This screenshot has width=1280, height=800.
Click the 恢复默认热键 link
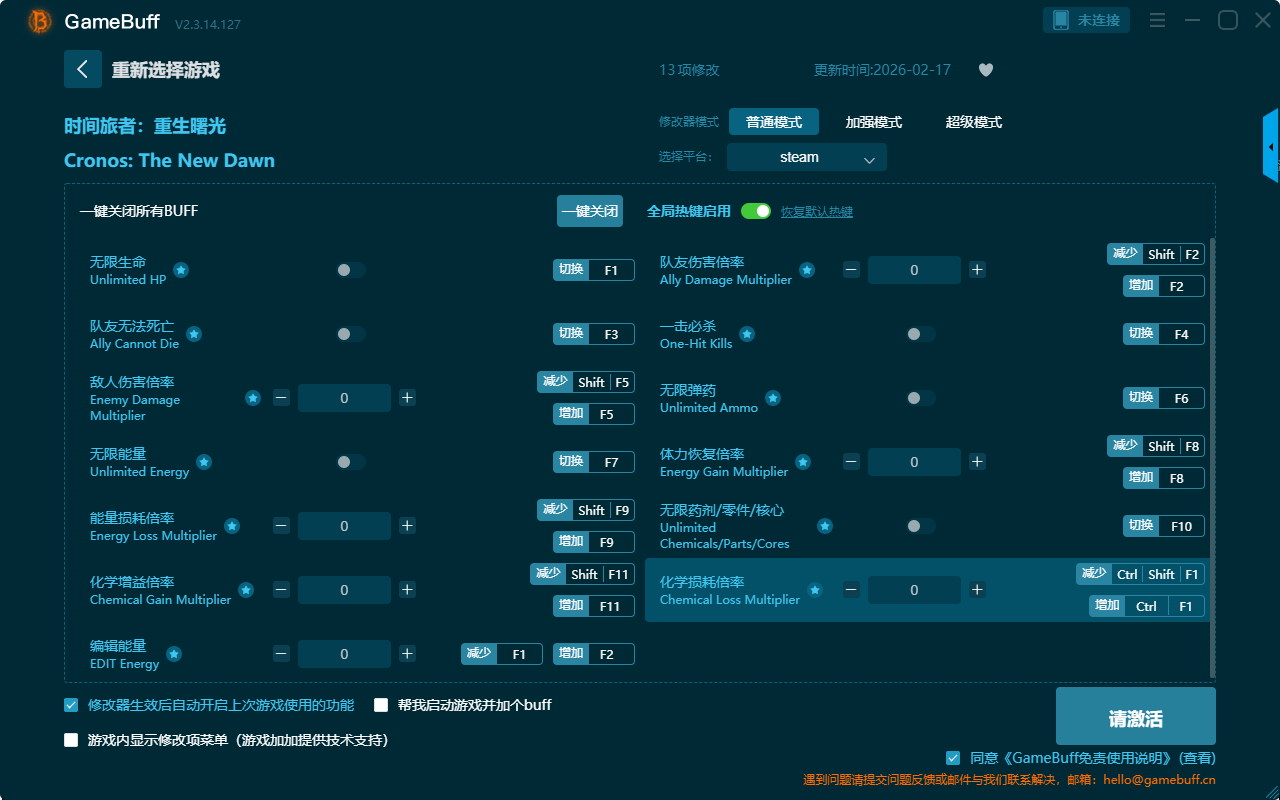[x=816, y=212]
